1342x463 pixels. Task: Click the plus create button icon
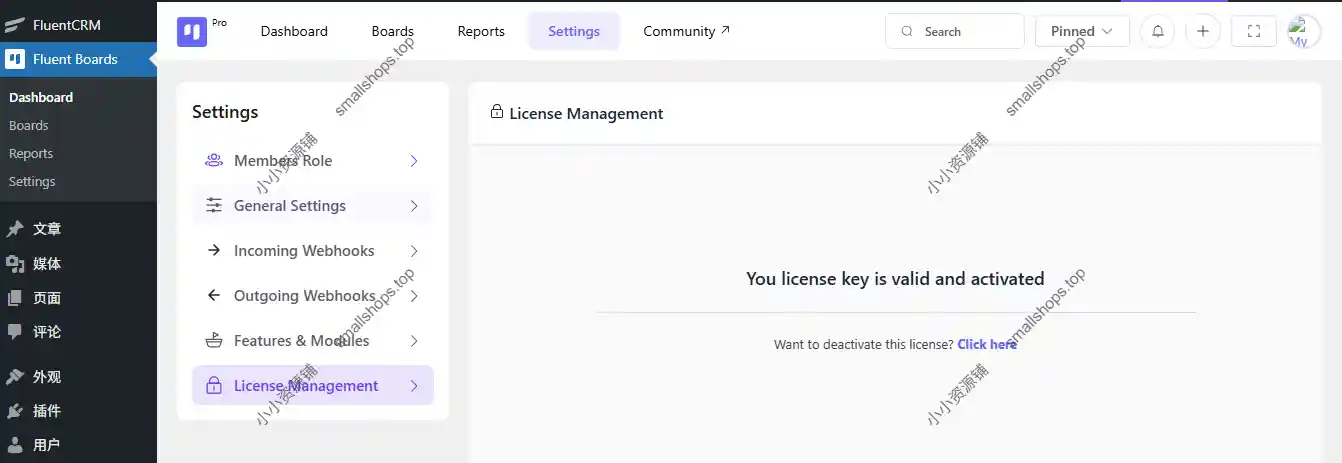click(x=1202, y=31)
